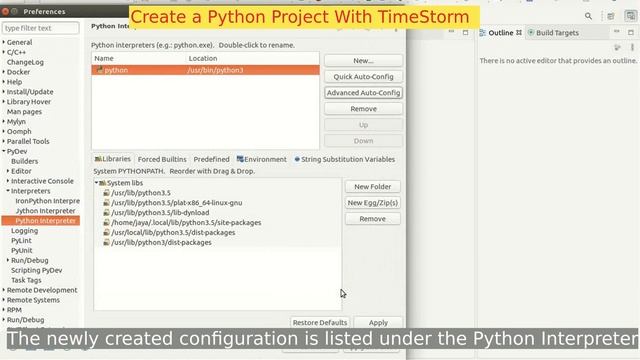Collapse the PyDev tree node
The height and width of the screenshot is (360, 640).
[4, 151]
